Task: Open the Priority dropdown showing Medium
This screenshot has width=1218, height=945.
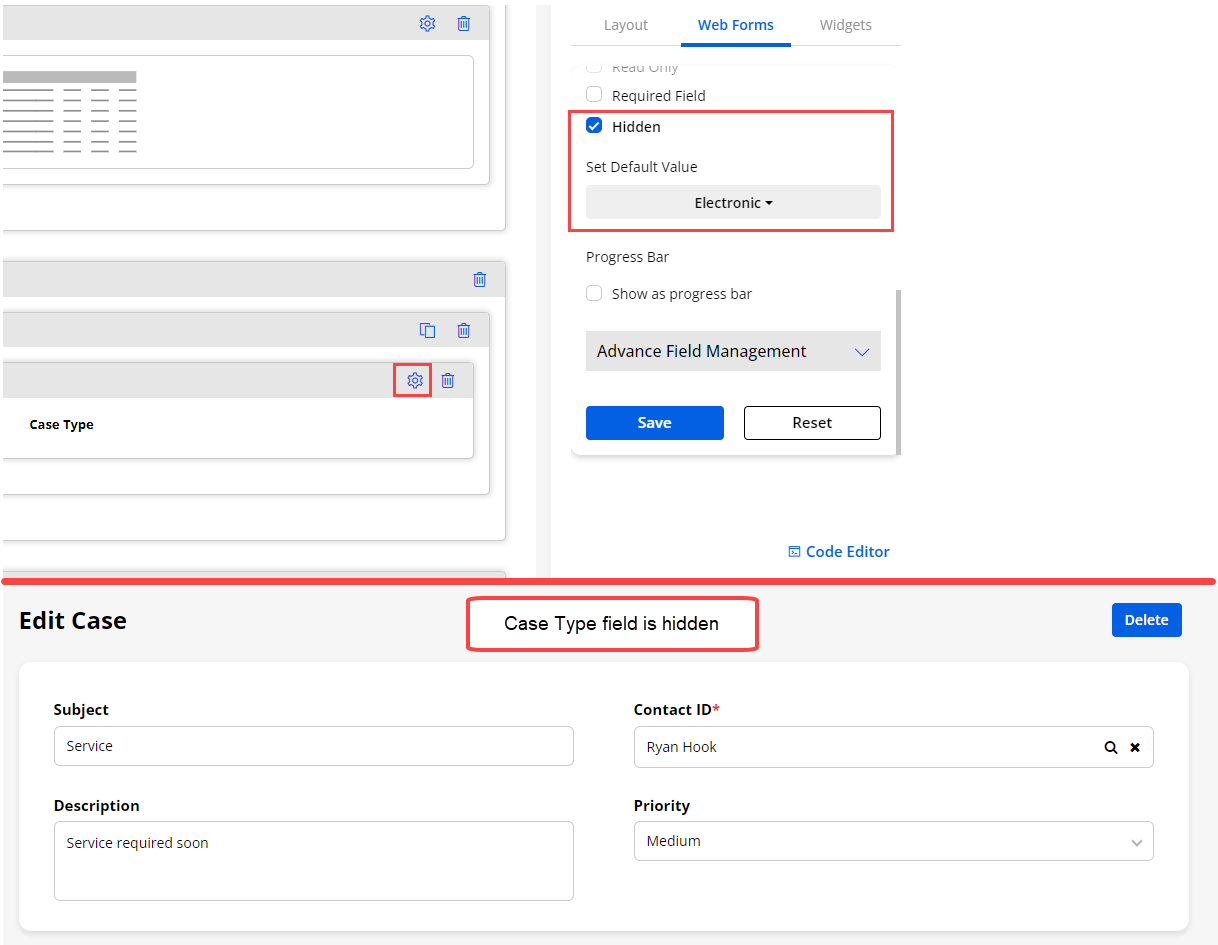Action: coord(893,842)
